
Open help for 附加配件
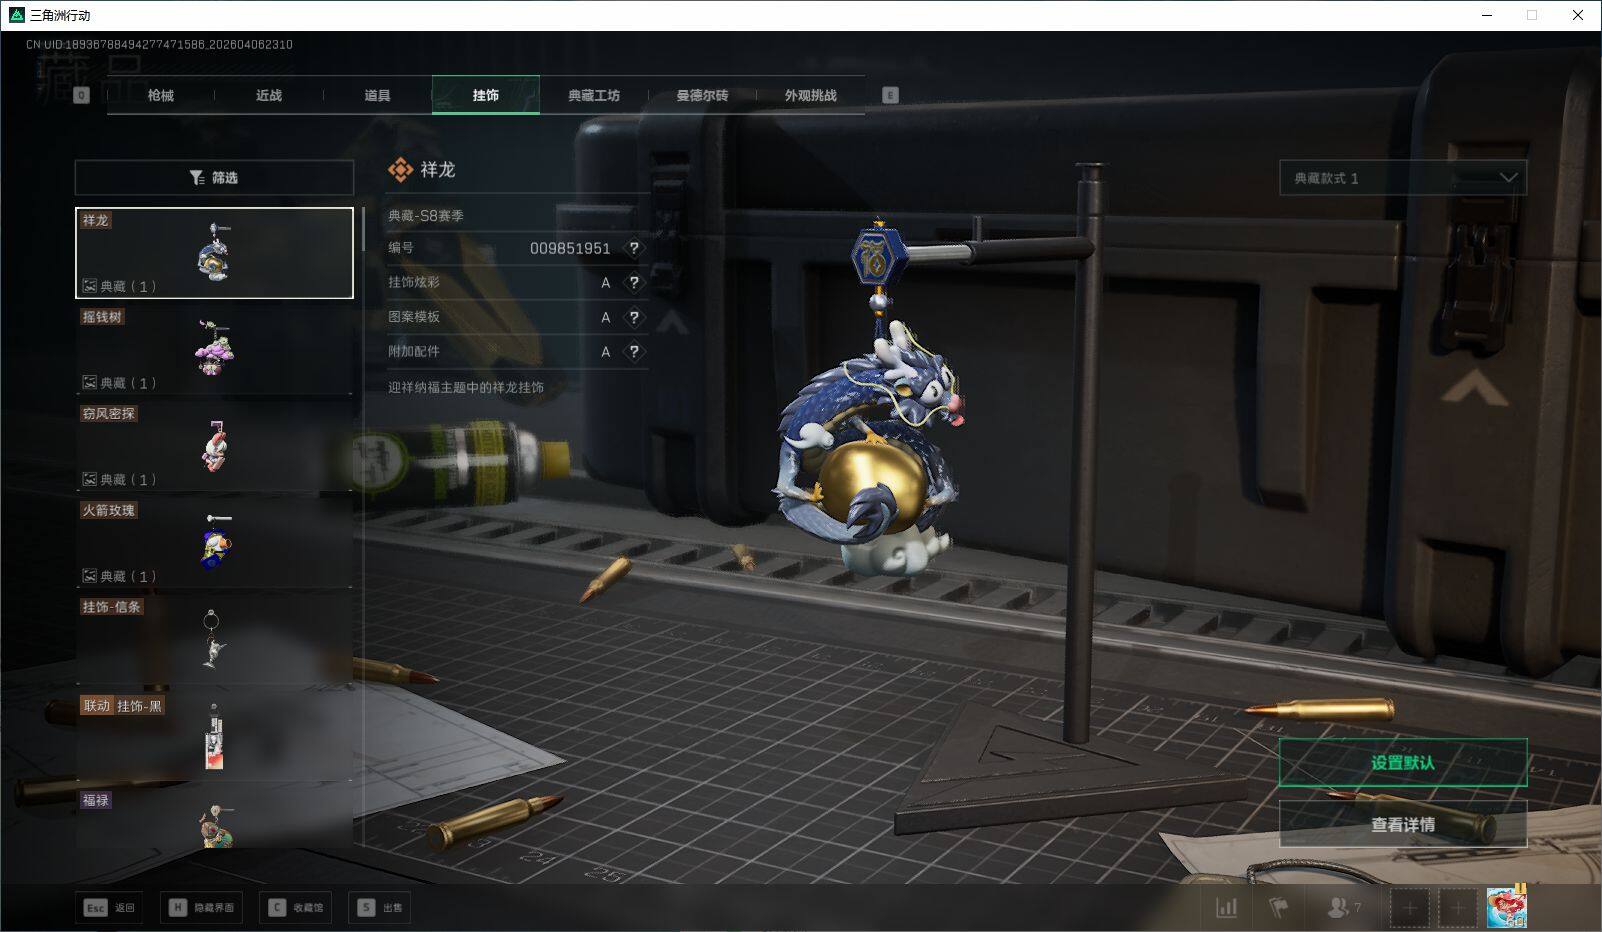633,351
